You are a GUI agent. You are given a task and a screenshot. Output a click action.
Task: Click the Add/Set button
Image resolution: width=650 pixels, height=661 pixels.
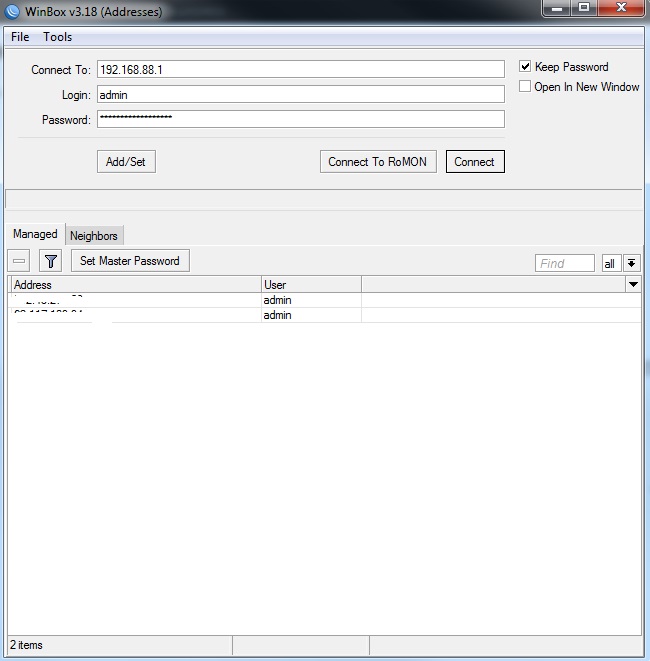(126, 161)
